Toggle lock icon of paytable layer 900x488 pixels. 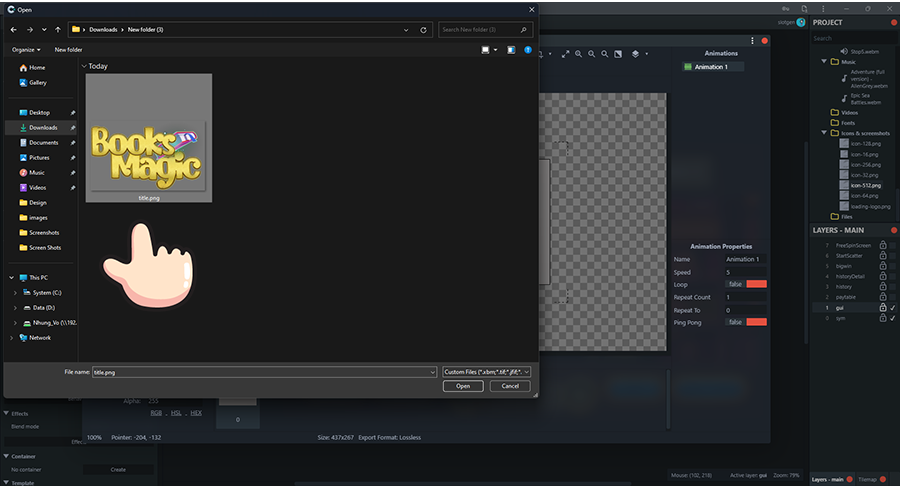[883, 297]
